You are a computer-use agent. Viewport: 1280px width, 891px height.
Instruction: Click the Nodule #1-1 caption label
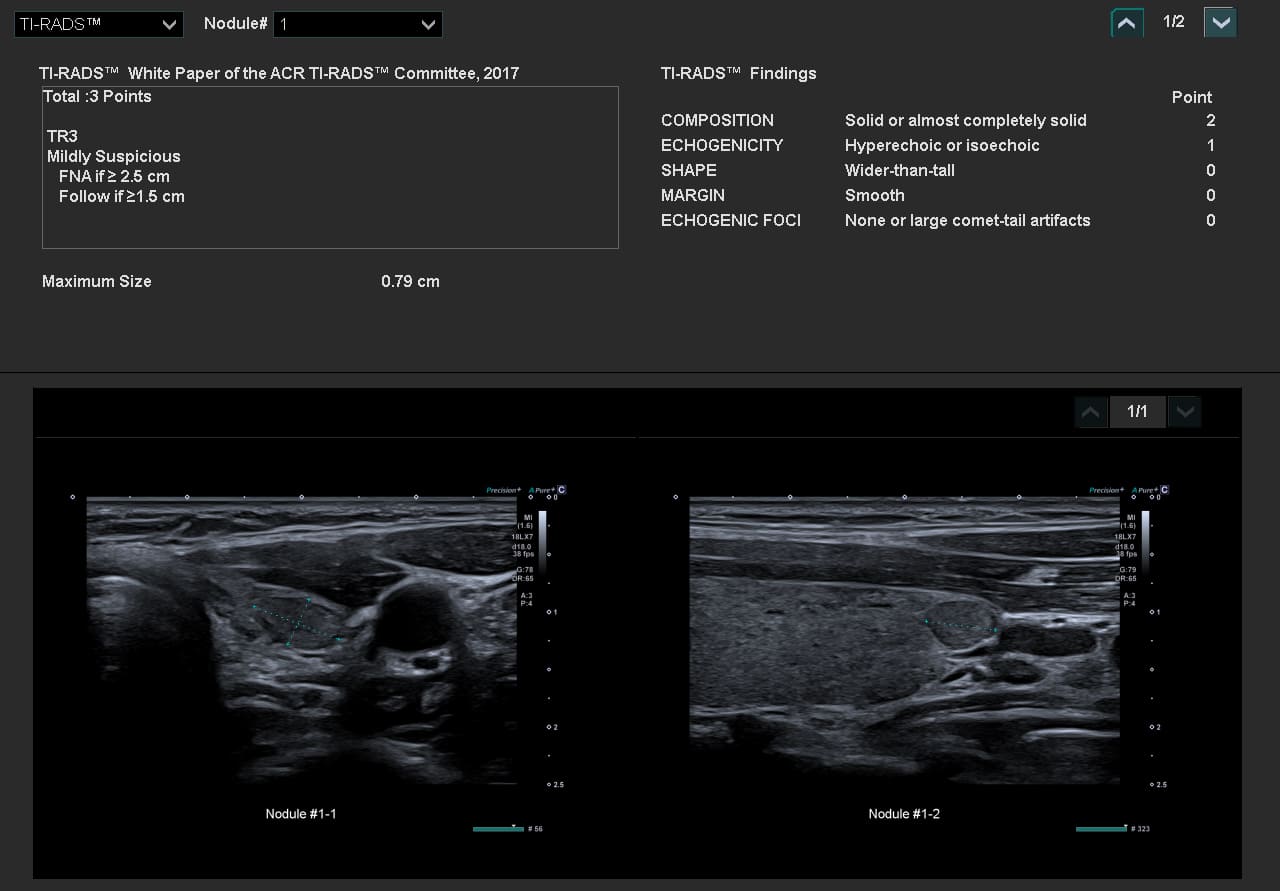pos(301,814)
